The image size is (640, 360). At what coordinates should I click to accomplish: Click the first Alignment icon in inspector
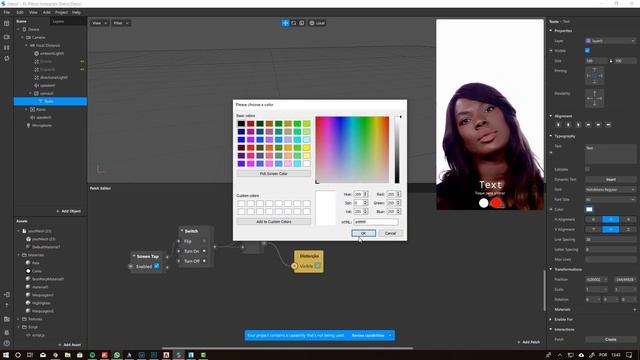coord(558,125)
